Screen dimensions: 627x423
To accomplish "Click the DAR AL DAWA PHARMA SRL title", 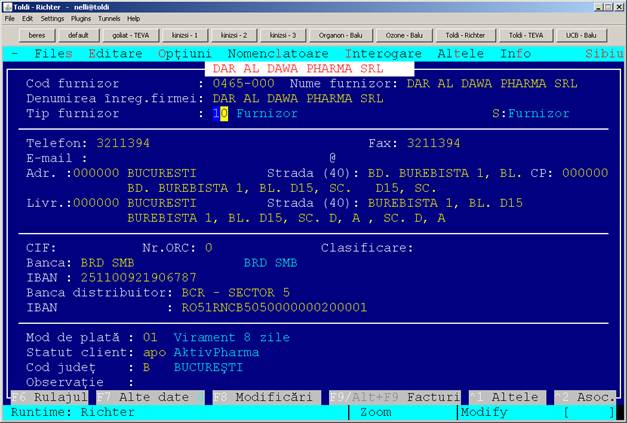I will point(298,69).
